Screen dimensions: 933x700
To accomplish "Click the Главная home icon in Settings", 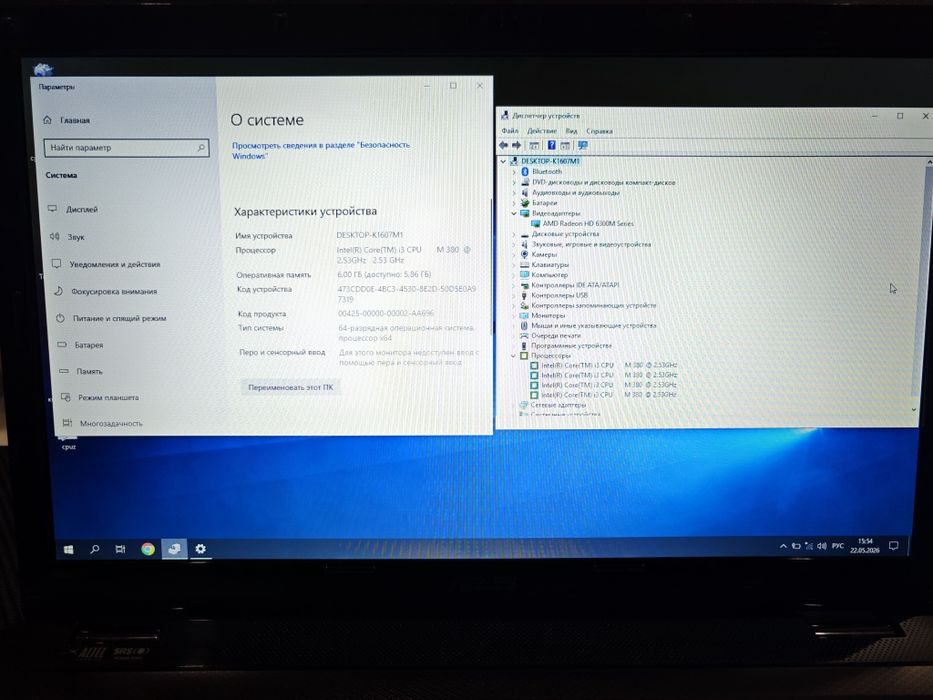I will [48, 120].
